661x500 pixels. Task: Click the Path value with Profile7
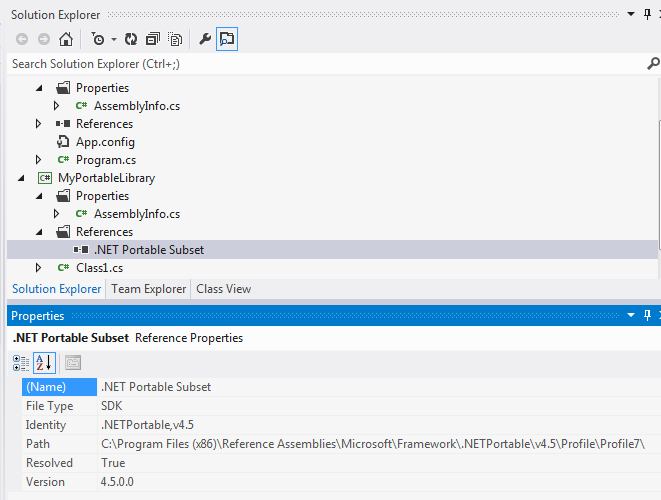click(373, 444)
